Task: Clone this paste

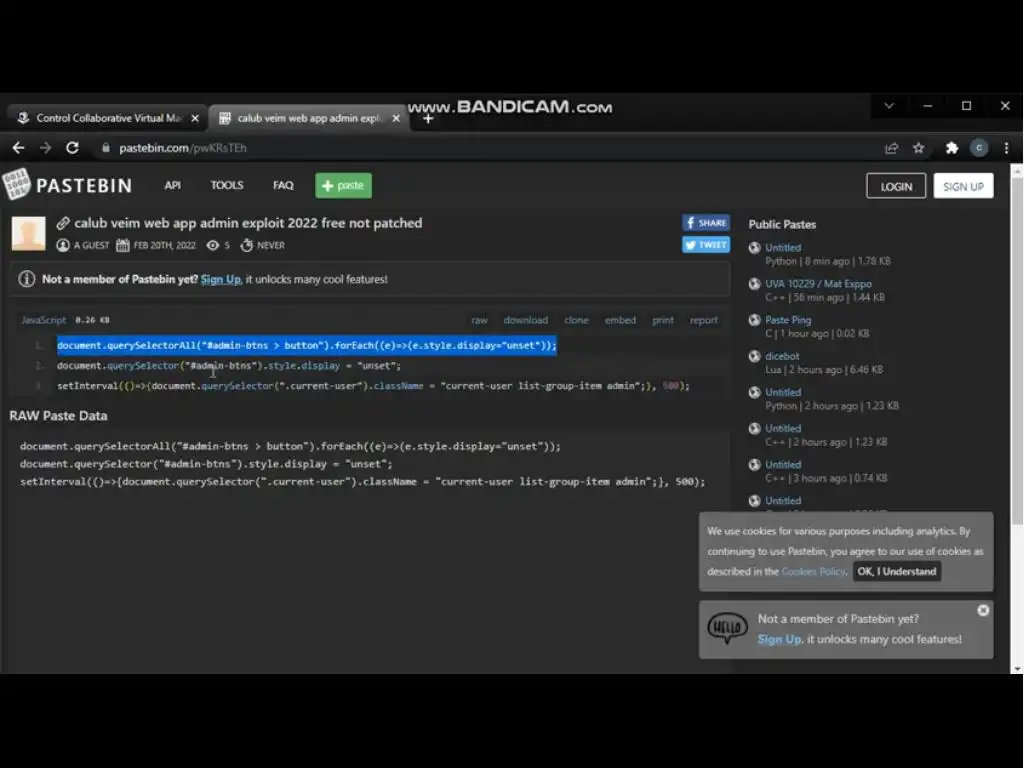Action: [576, 320]
